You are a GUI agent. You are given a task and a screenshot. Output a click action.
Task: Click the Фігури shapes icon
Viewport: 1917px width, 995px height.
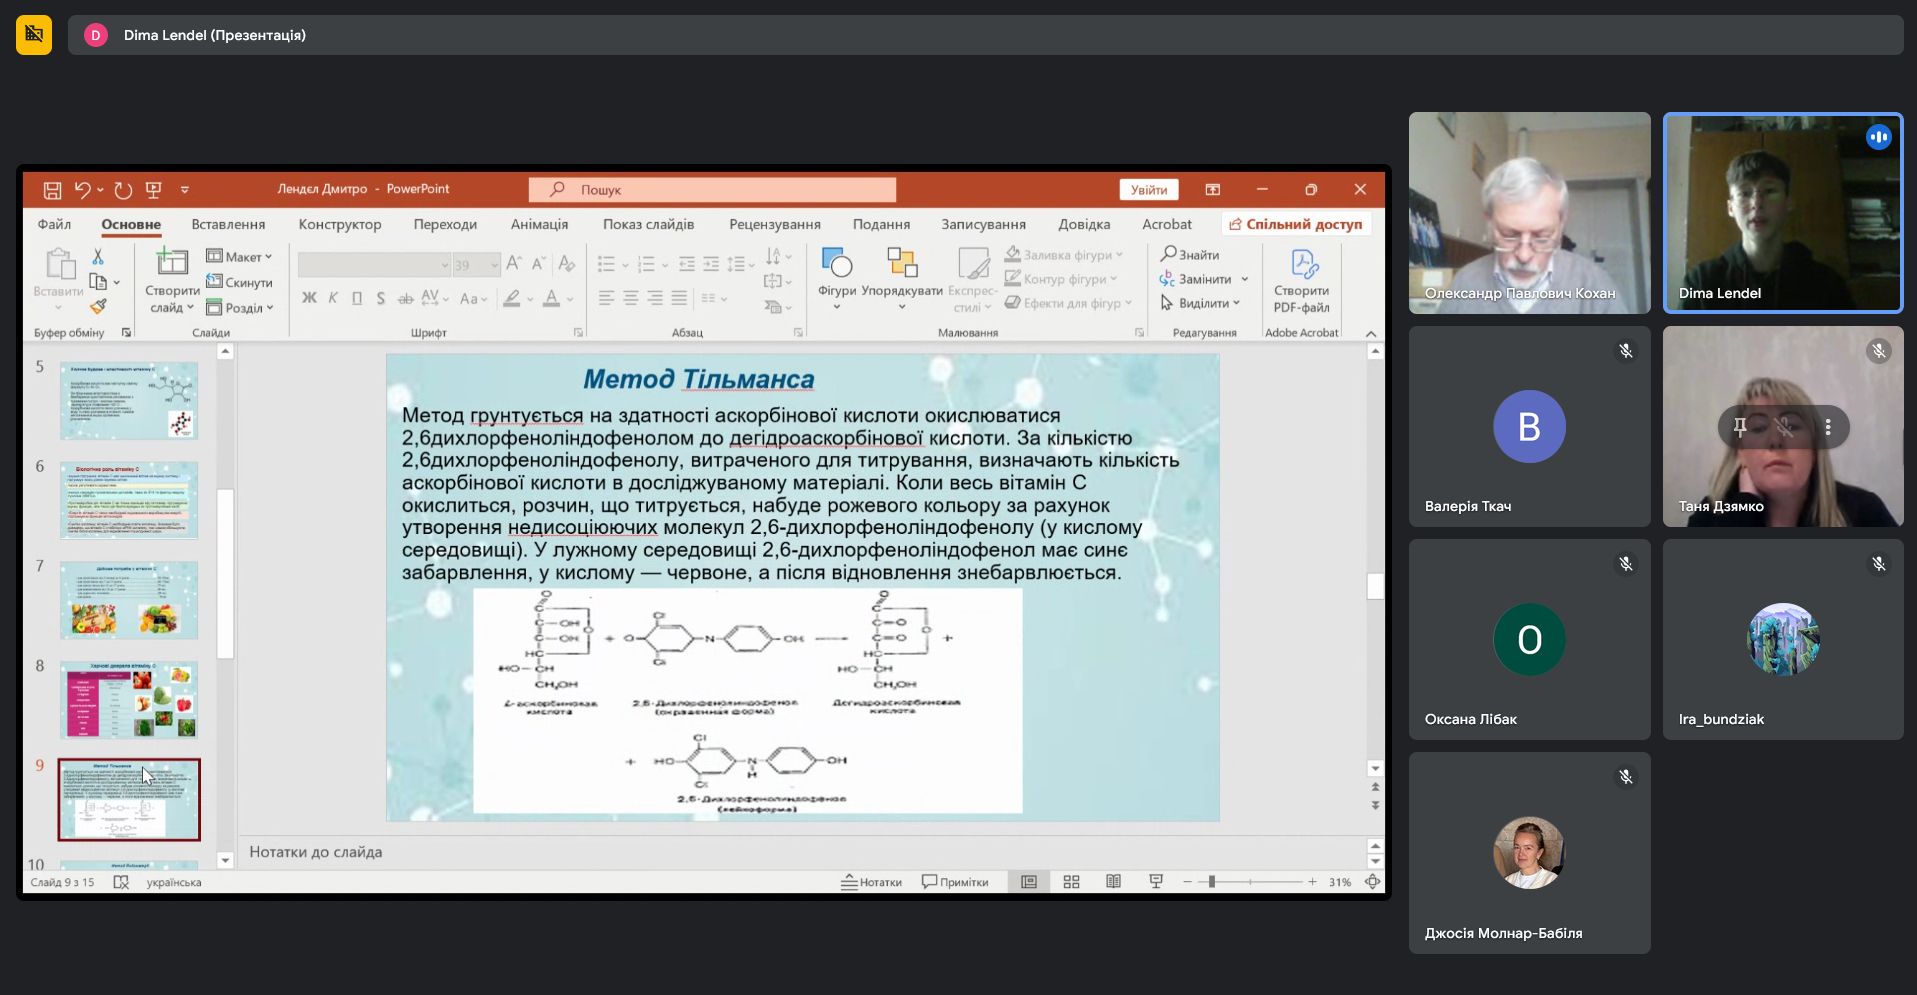[x=837, y=262]
